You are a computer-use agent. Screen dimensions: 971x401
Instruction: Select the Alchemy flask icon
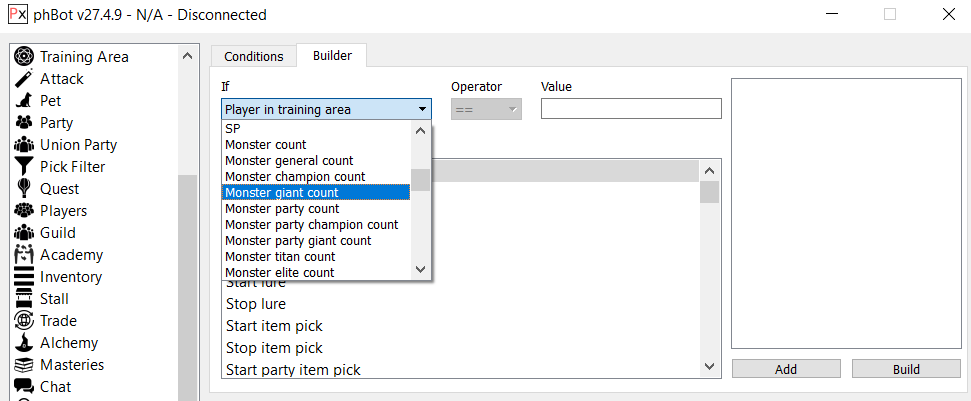pos(24,343)
